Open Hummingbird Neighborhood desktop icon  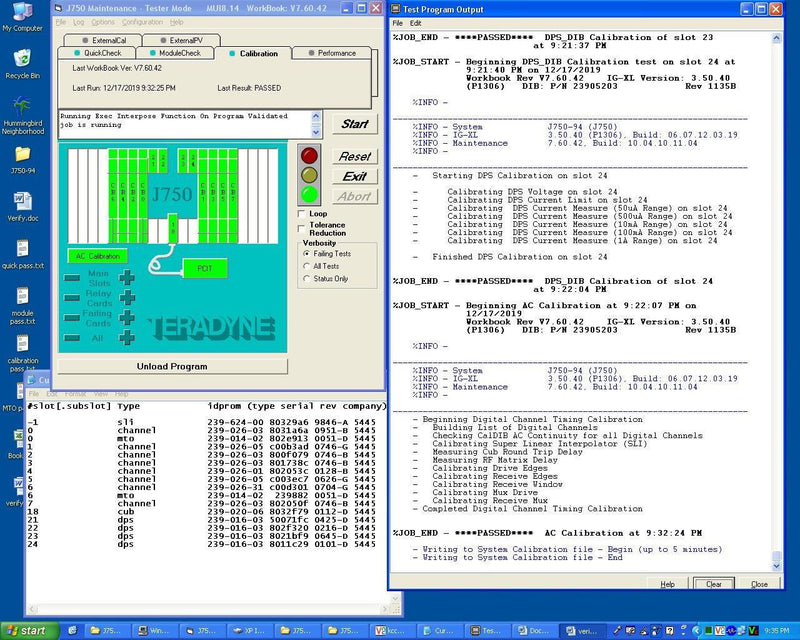pos(22,107)
